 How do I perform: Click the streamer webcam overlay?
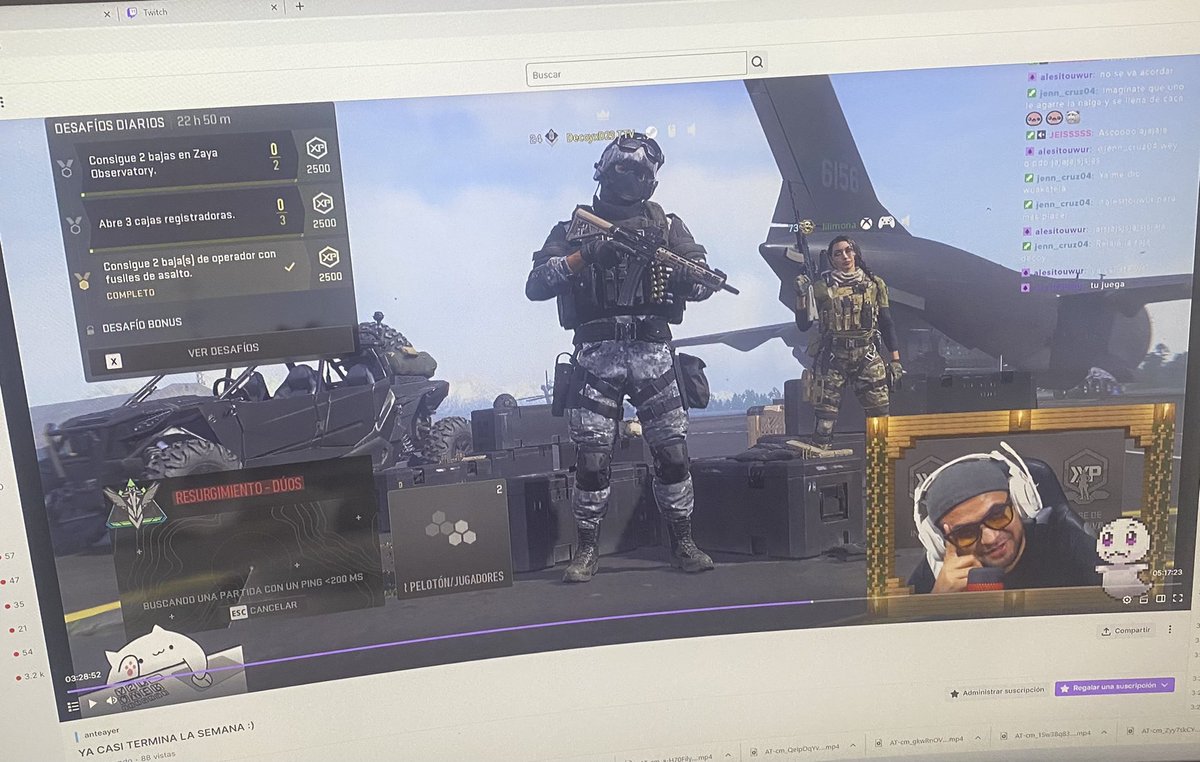coord(1020,510)
